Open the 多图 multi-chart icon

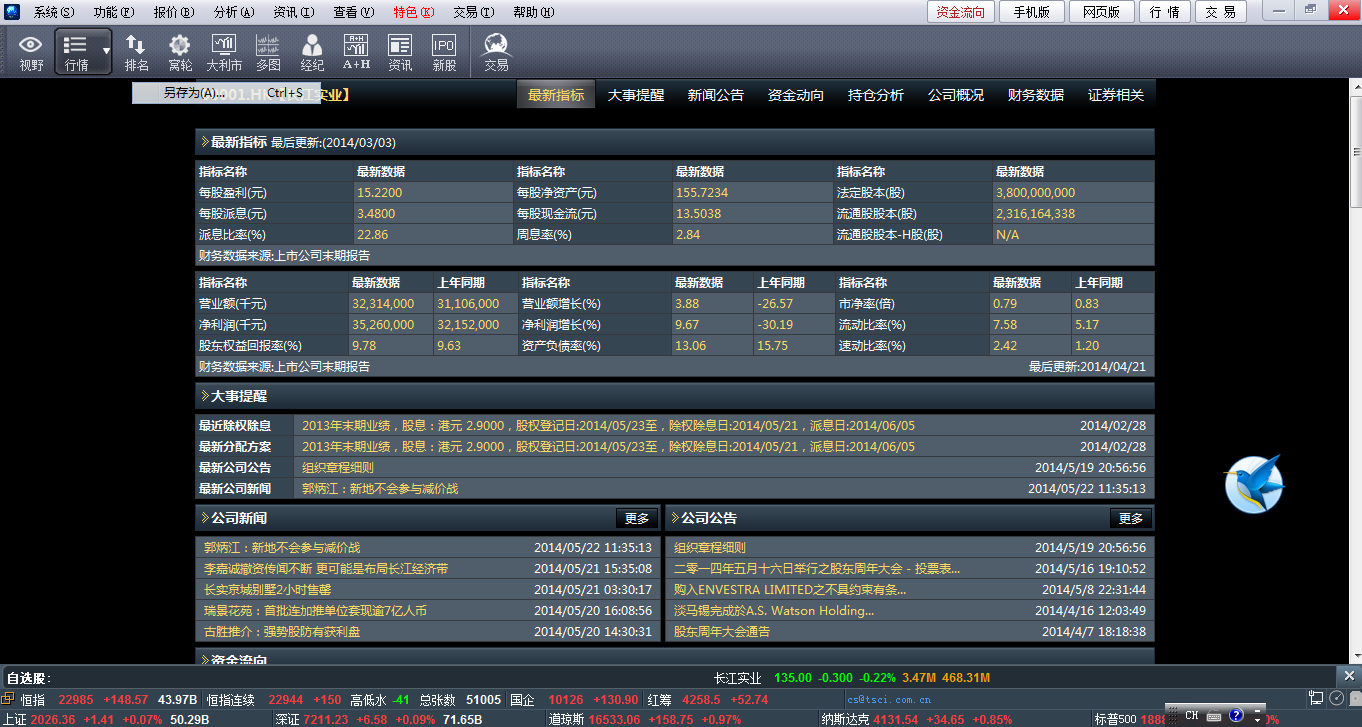268,52
